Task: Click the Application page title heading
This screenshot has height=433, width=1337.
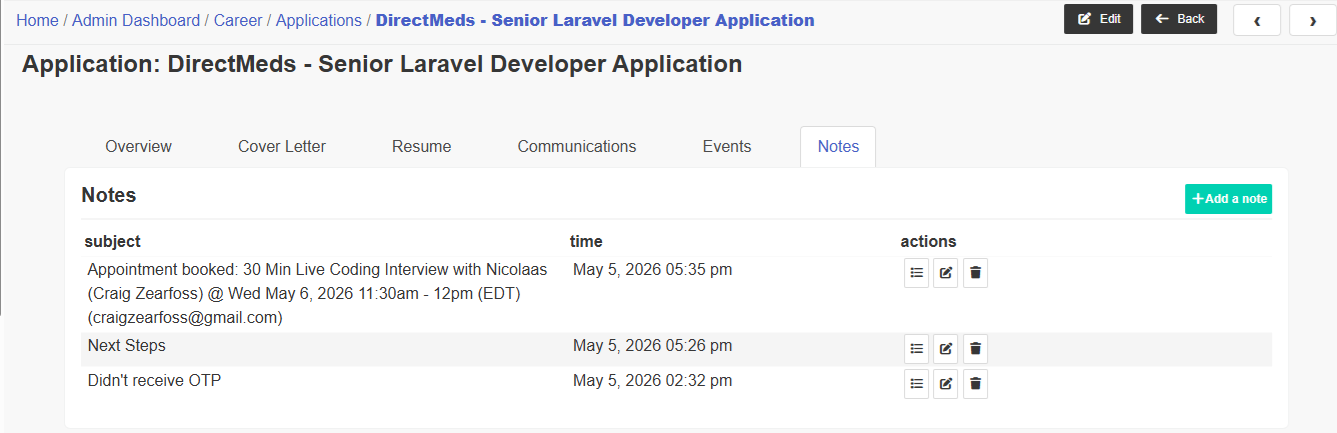Action: coord(382,65)
